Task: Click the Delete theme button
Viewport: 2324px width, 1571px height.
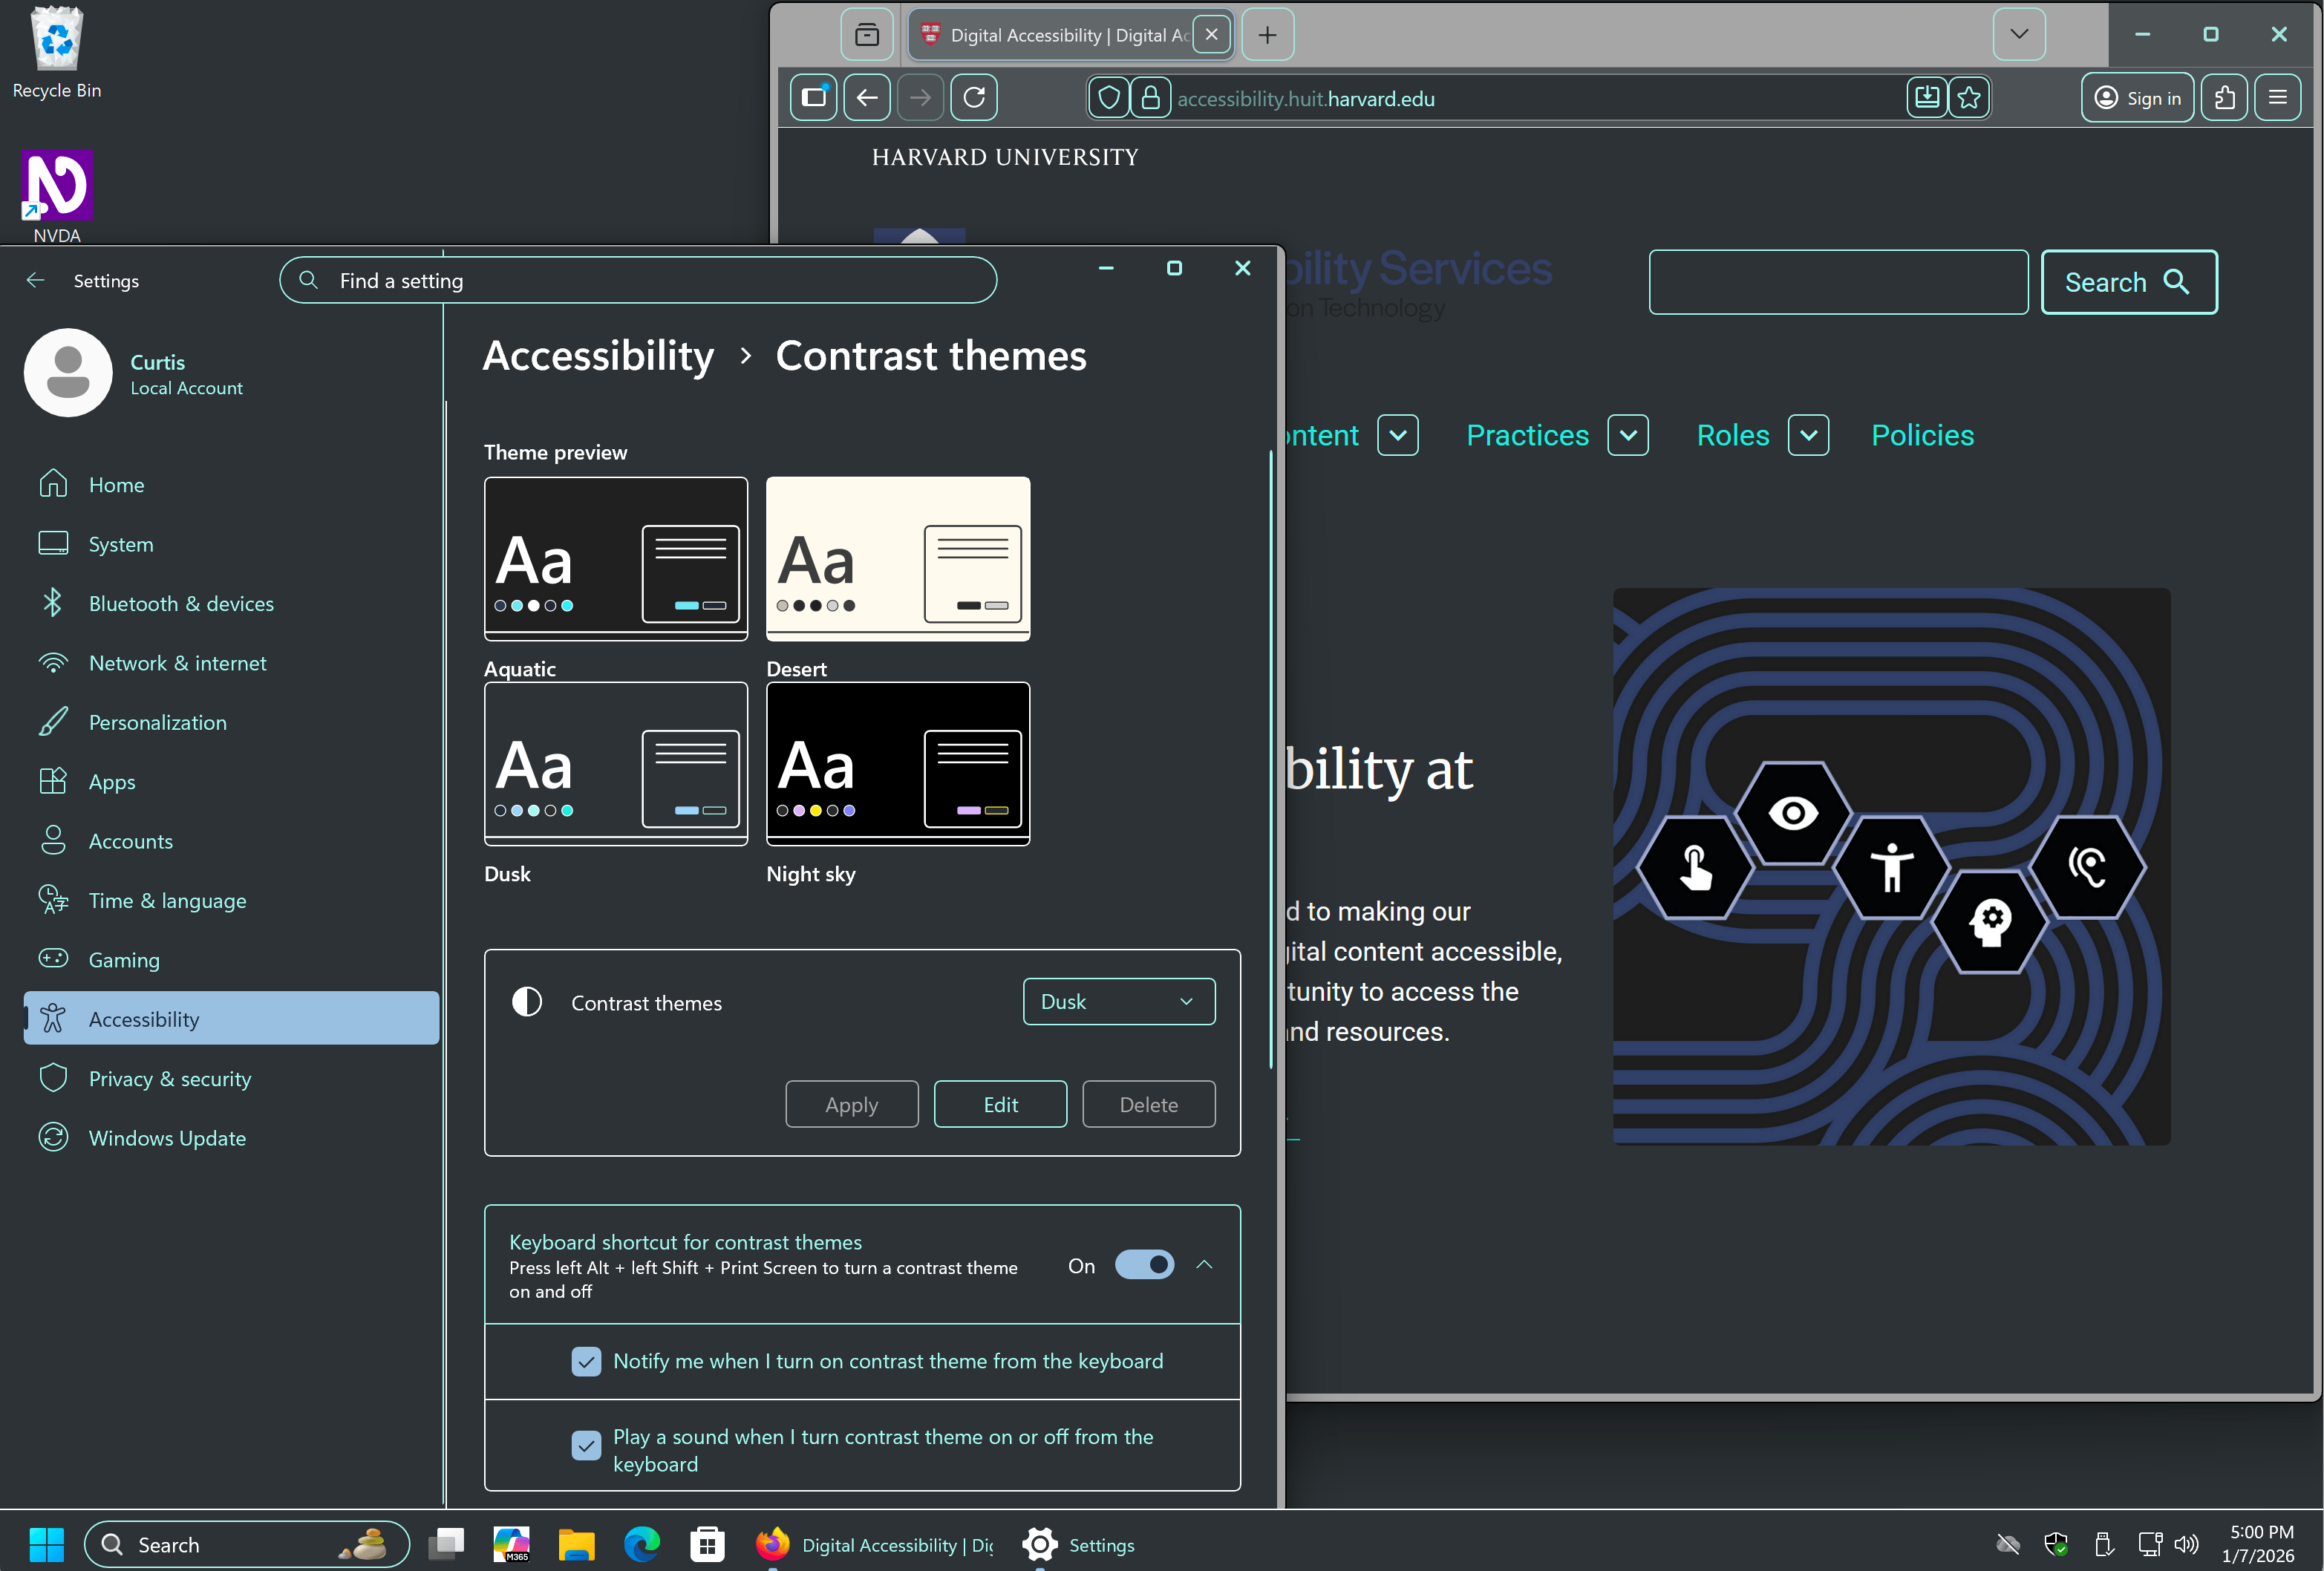Action: pos(1149,1104)
